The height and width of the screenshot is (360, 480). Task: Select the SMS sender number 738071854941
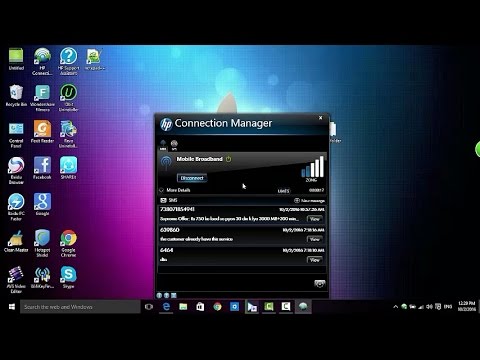pos(177,209)
